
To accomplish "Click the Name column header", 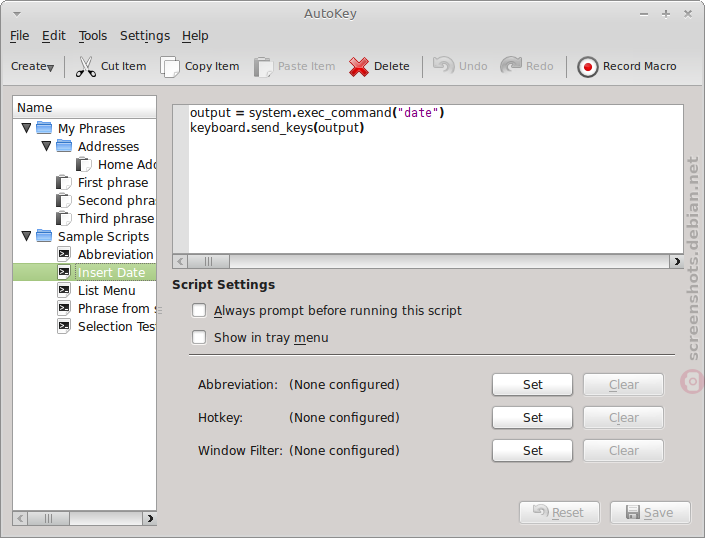I will [85, 107].
